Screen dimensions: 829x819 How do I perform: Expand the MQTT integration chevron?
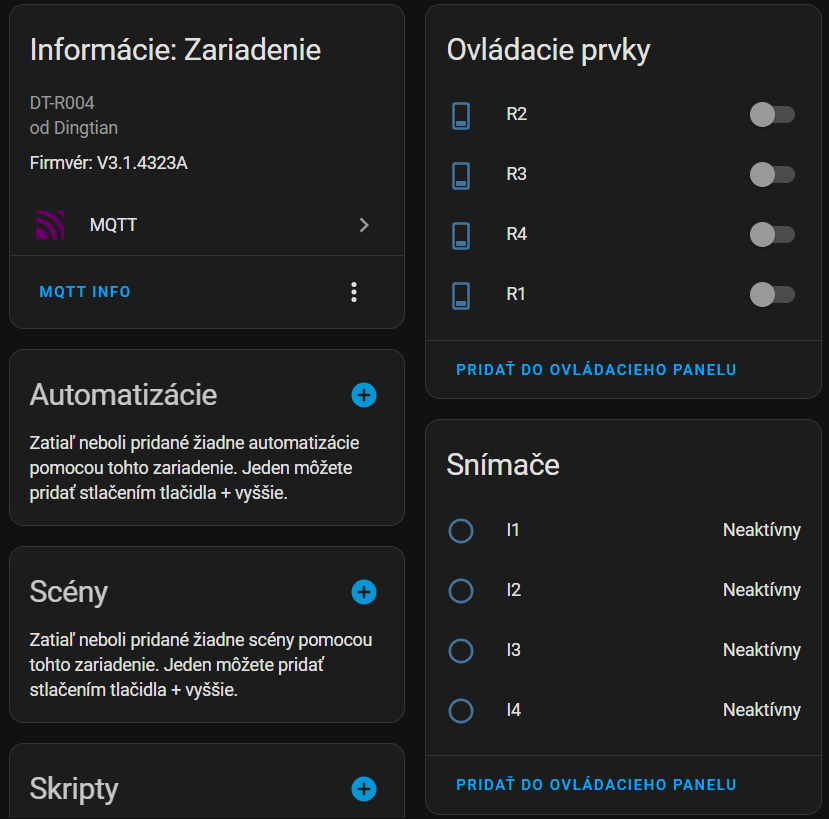click(x=364, y=225)
